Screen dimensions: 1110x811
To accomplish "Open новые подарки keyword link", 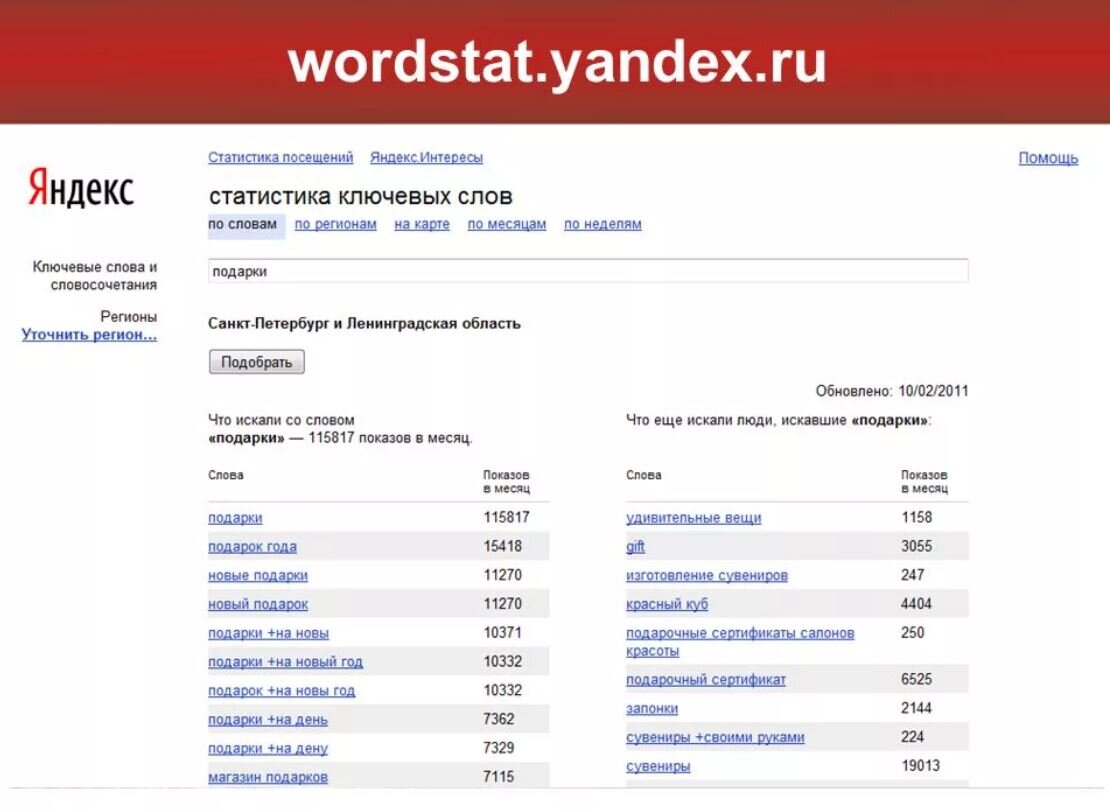I will (258, 575).
